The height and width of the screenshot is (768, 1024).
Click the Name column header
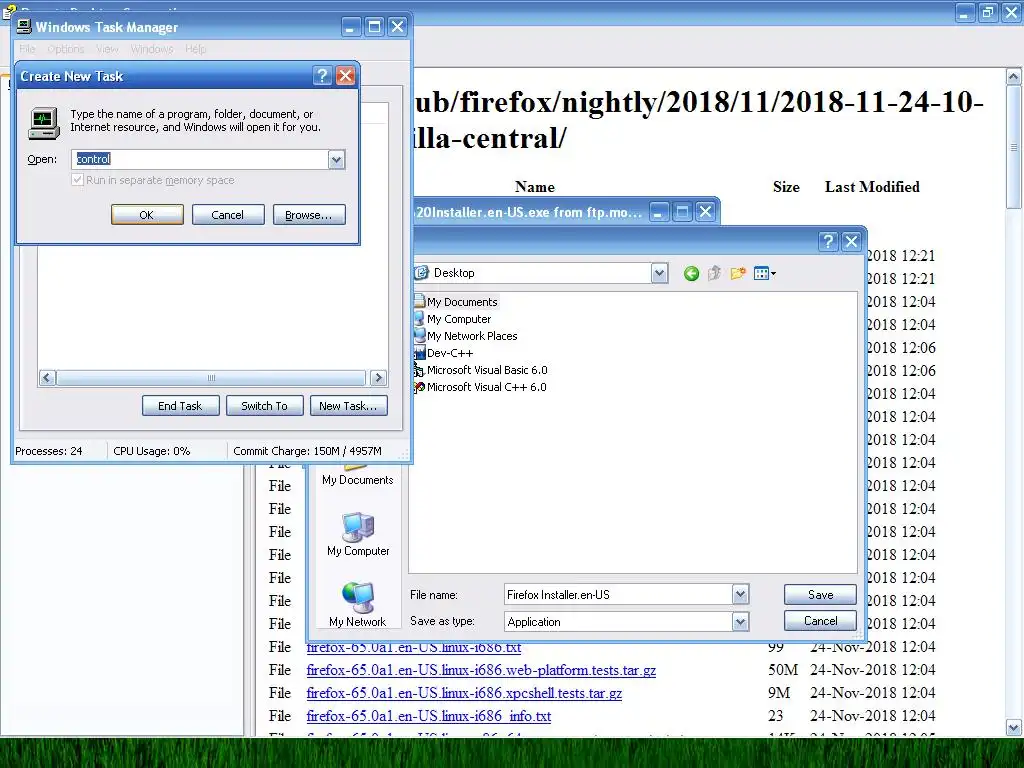coord(535,187)
